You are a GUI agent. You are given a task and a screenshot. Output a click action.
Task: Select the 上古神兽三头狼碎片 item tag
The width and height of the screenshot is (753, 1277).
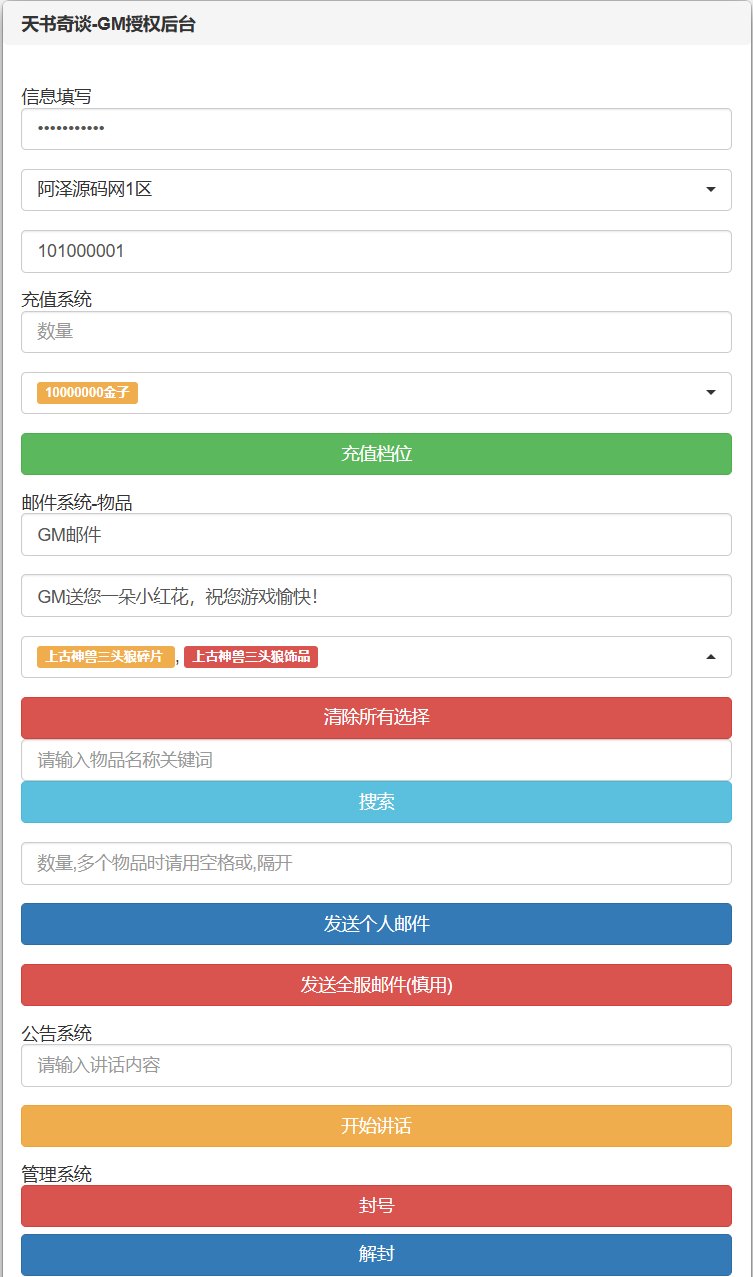tap(105, 657)
